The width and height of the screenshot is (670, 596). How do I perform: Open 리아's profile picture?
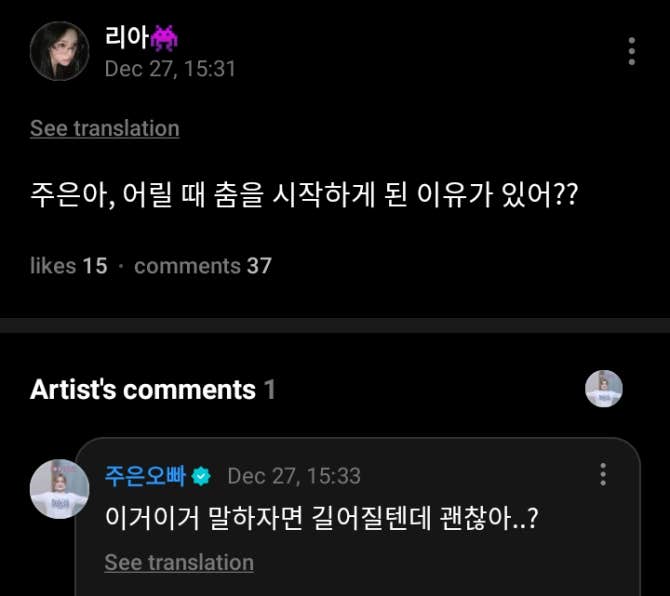(x=59, y=51)
